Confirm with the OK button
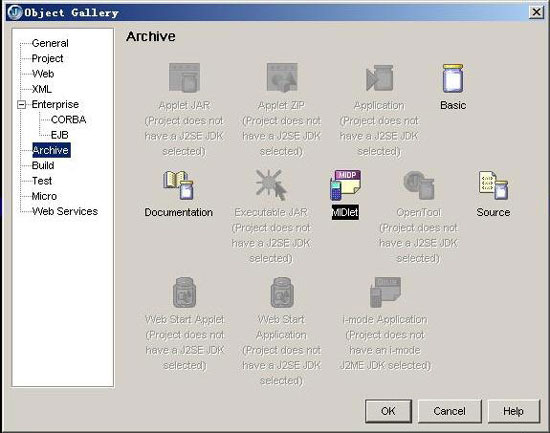Viewport: 550px width, 433px height. click(388, 411)
